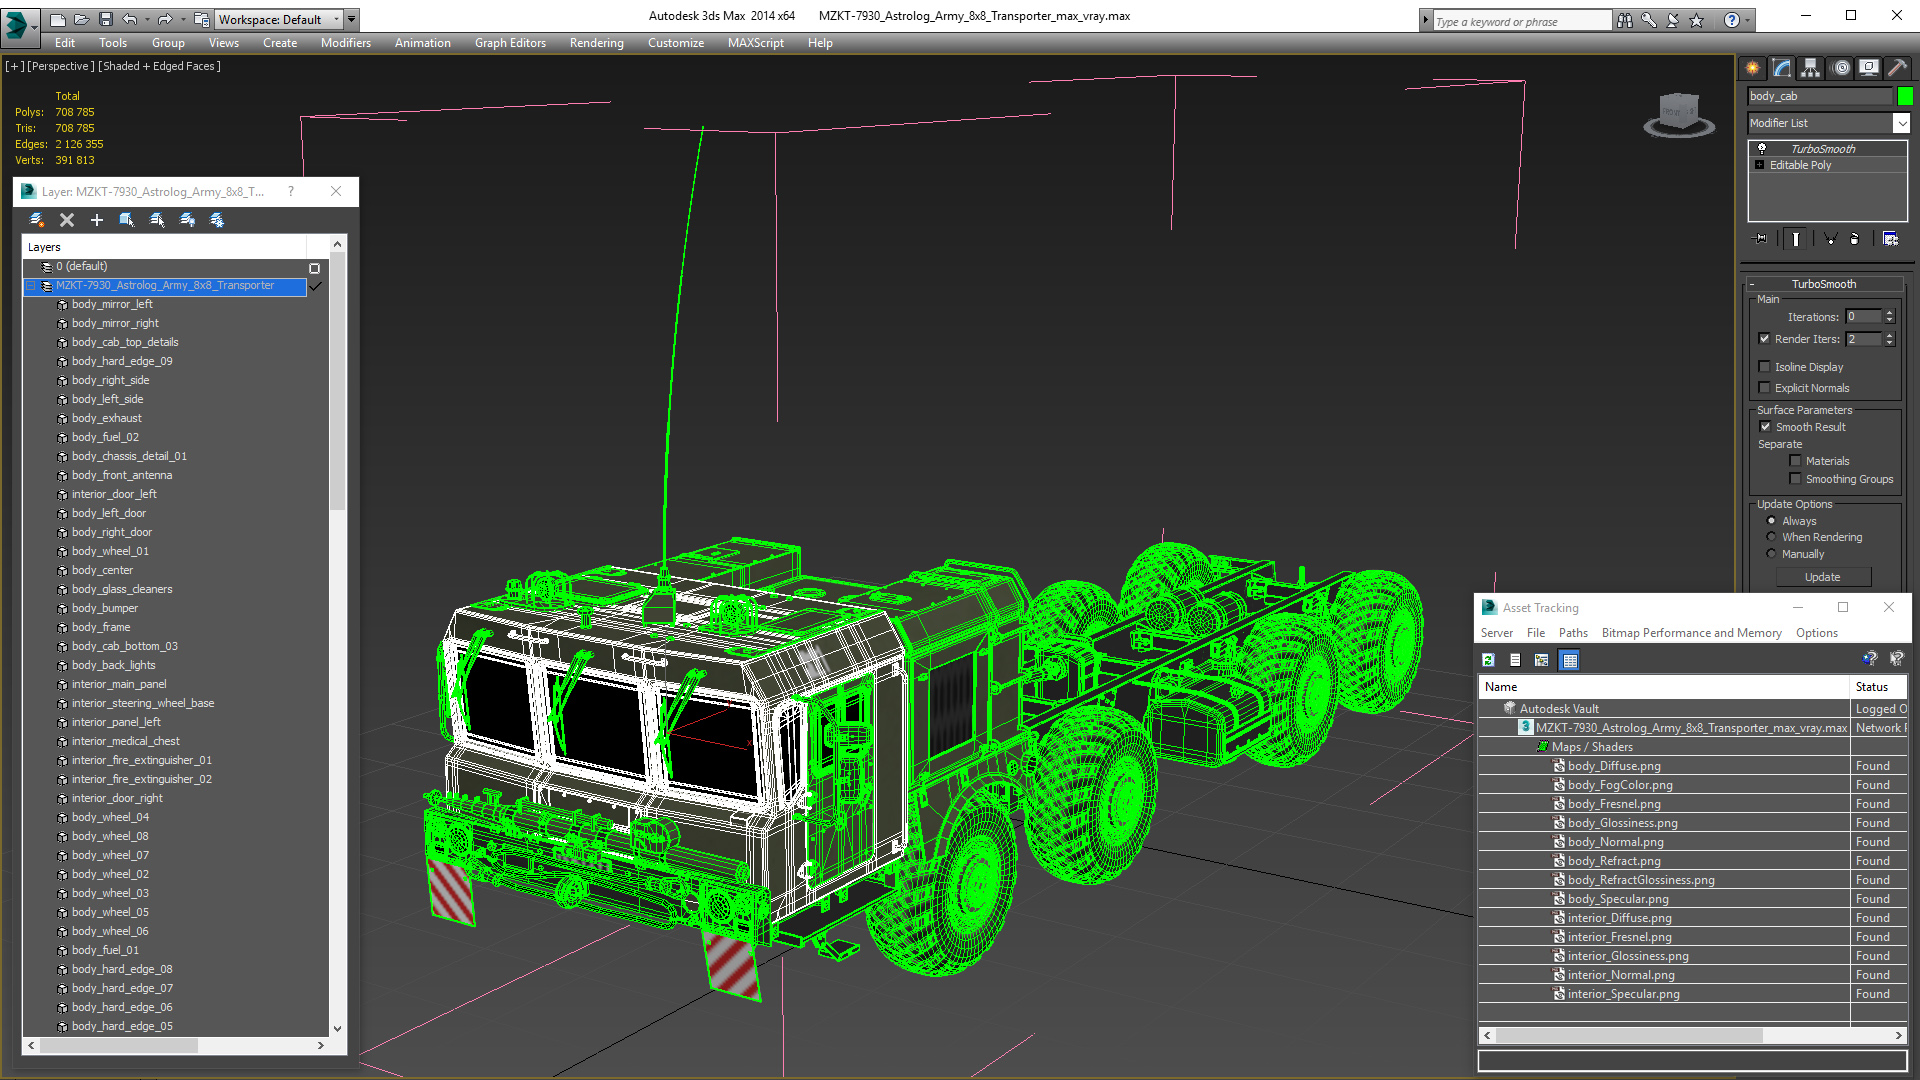Toggle Show End Result icon
This screenshot has width=1920, height=1080.
point(1796,239)
